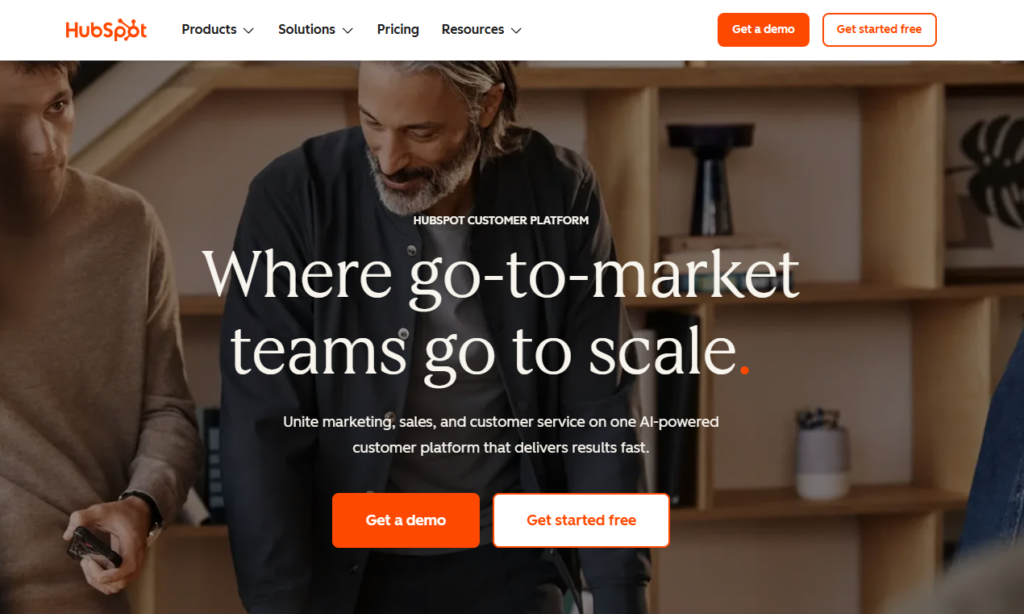Click the HubSpot logo in the header
Screen dimensions: 1024x614
point(106,30)
